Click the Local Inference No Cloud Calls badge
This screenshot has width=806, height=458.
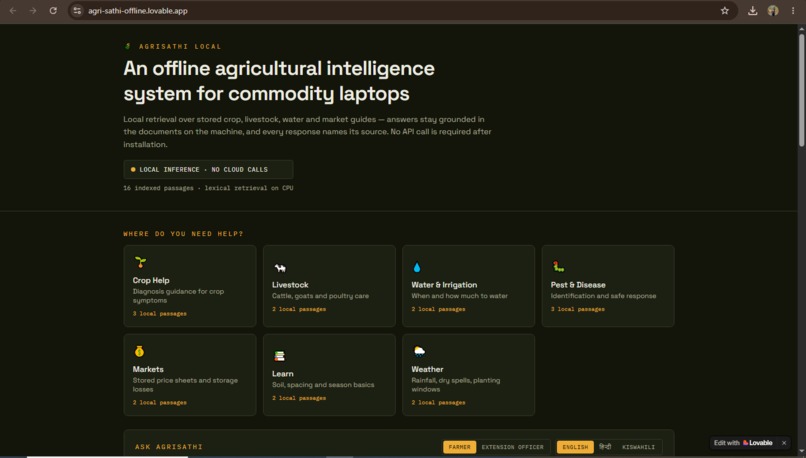point(208,169)
